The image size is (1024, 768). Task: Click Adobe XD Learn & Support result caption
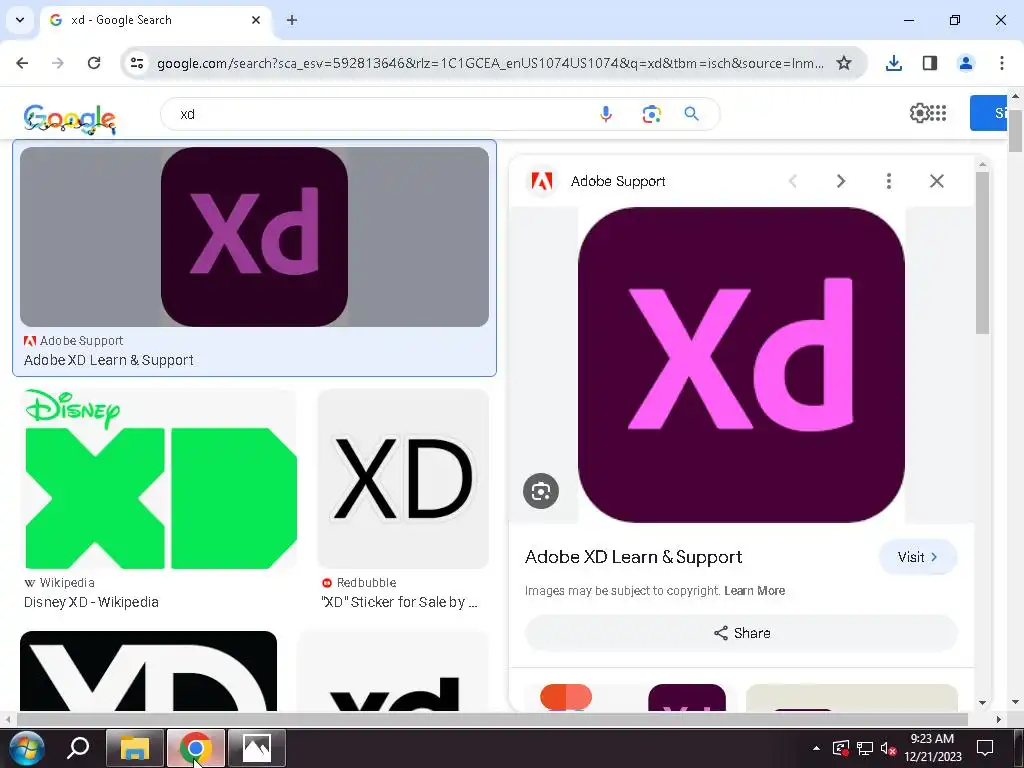coord(108,360)
